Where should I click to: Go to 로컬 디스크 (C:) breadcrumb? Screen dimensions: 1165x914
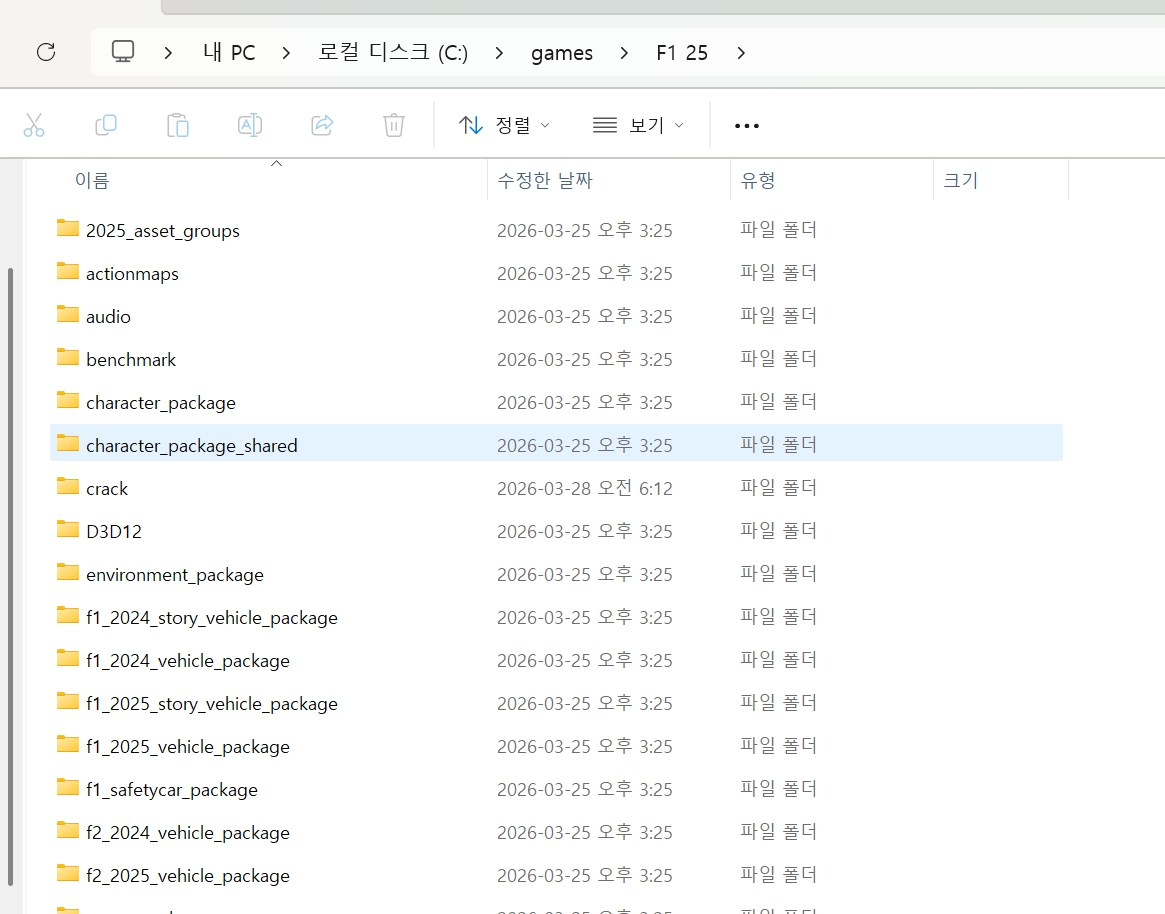pyautogui.click(x=393, y=53)
